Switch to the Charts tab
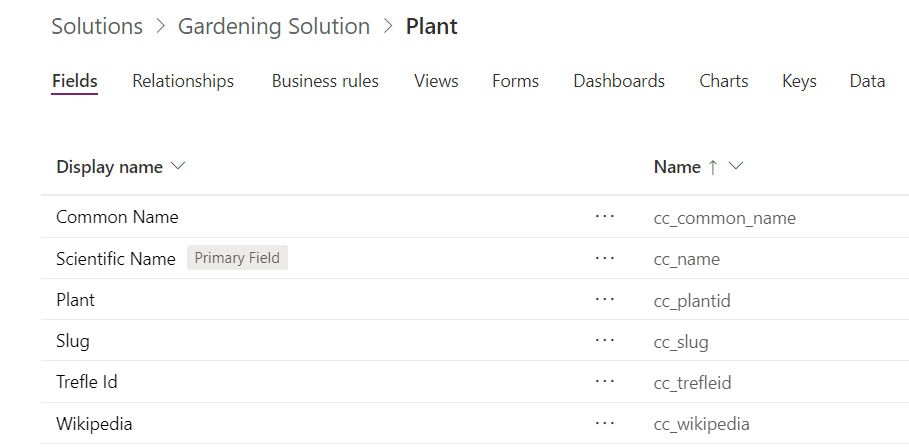 [x=724, y=81]
